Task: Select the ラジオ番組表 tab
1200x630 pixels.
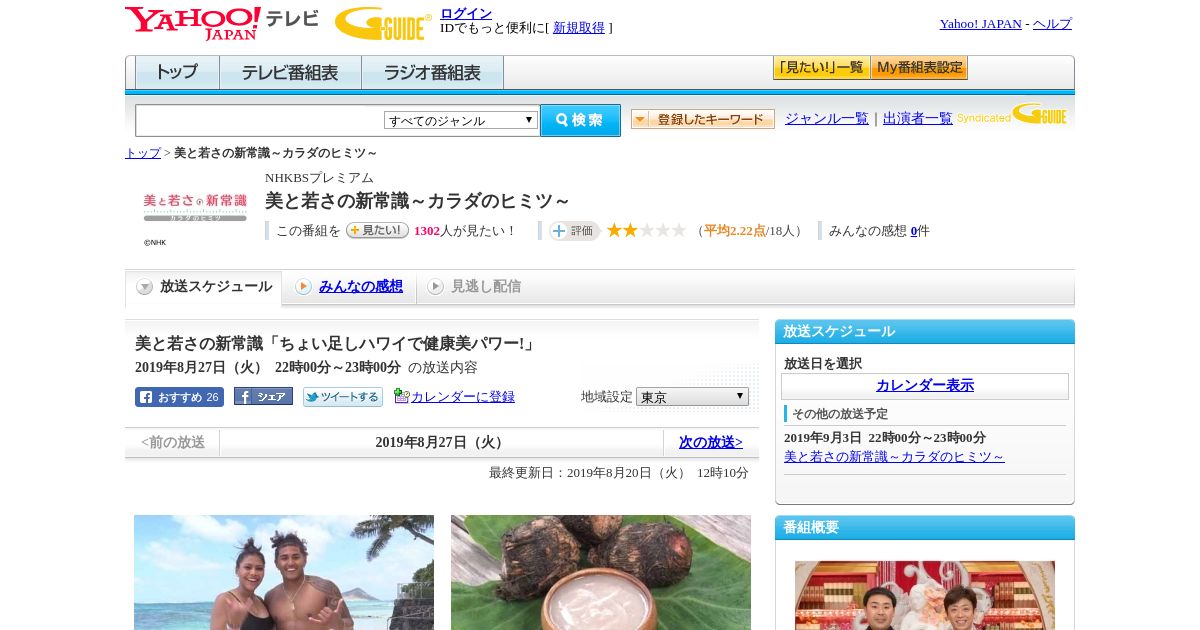Action: click(432, 73)
